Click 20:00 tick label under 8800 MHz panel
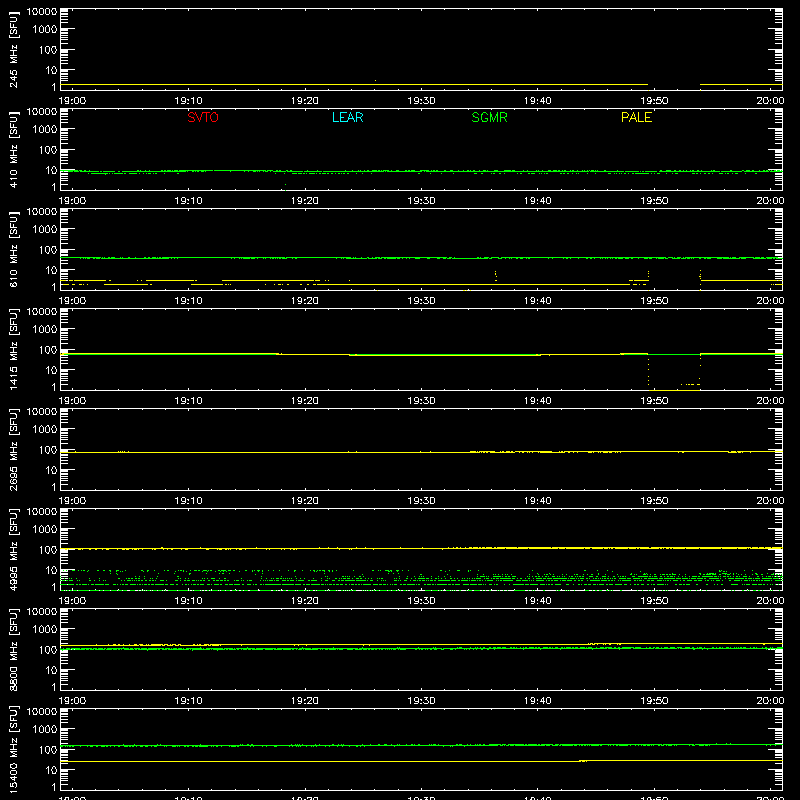 pyautogui.click(x=770, y=701)
